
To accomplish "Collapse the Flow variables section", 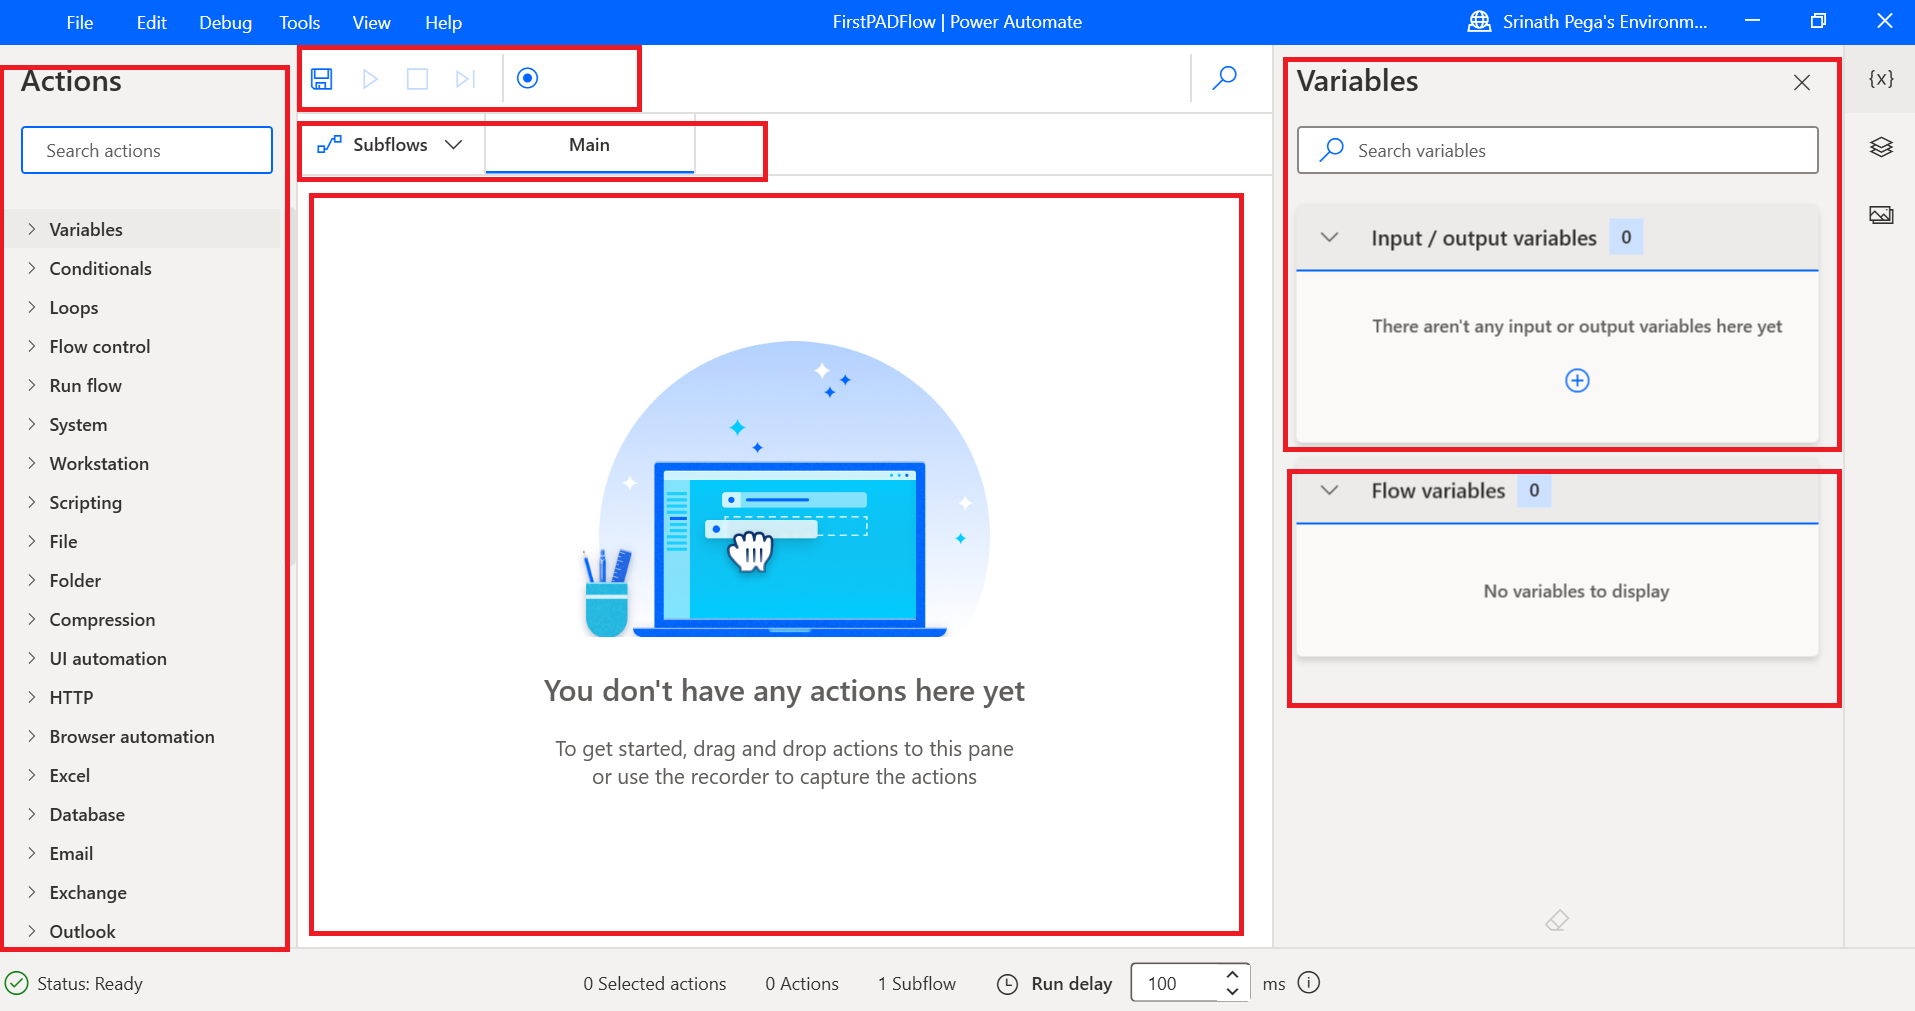I will [1329, 491].
